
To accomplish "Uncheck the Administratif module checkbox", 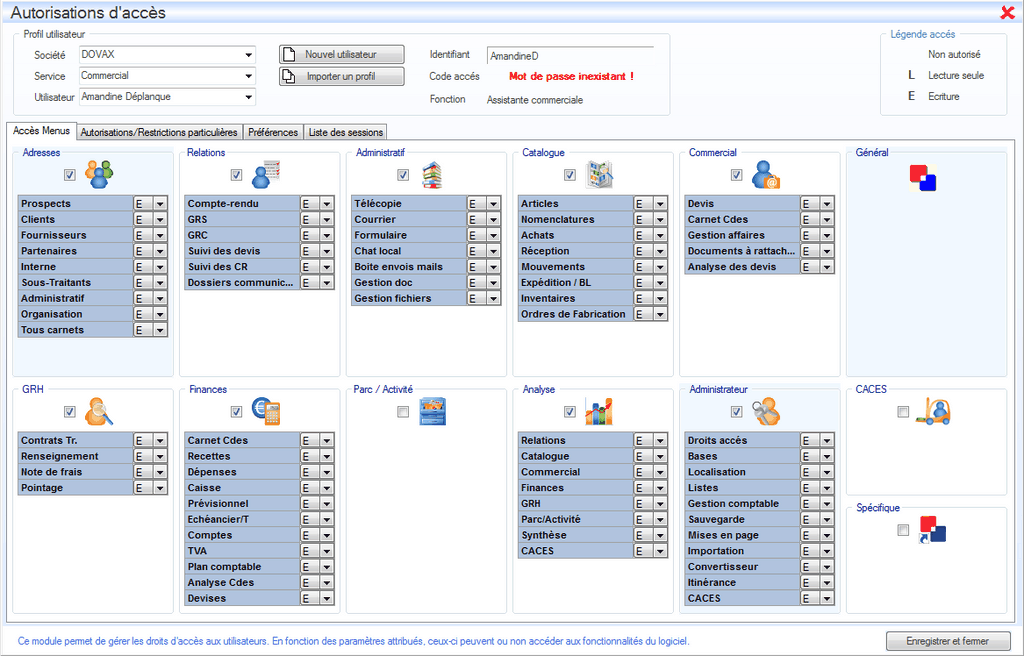I will [403, 175].
